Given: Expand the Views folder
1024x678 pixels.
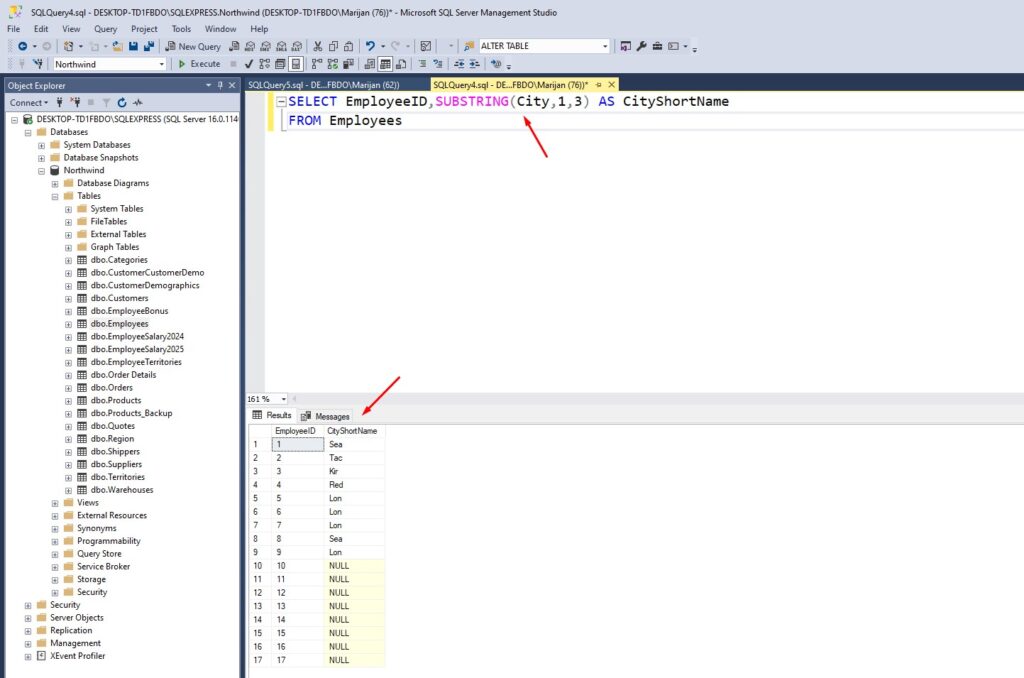Looking at the screenshot, I should (x=55, y=504).
